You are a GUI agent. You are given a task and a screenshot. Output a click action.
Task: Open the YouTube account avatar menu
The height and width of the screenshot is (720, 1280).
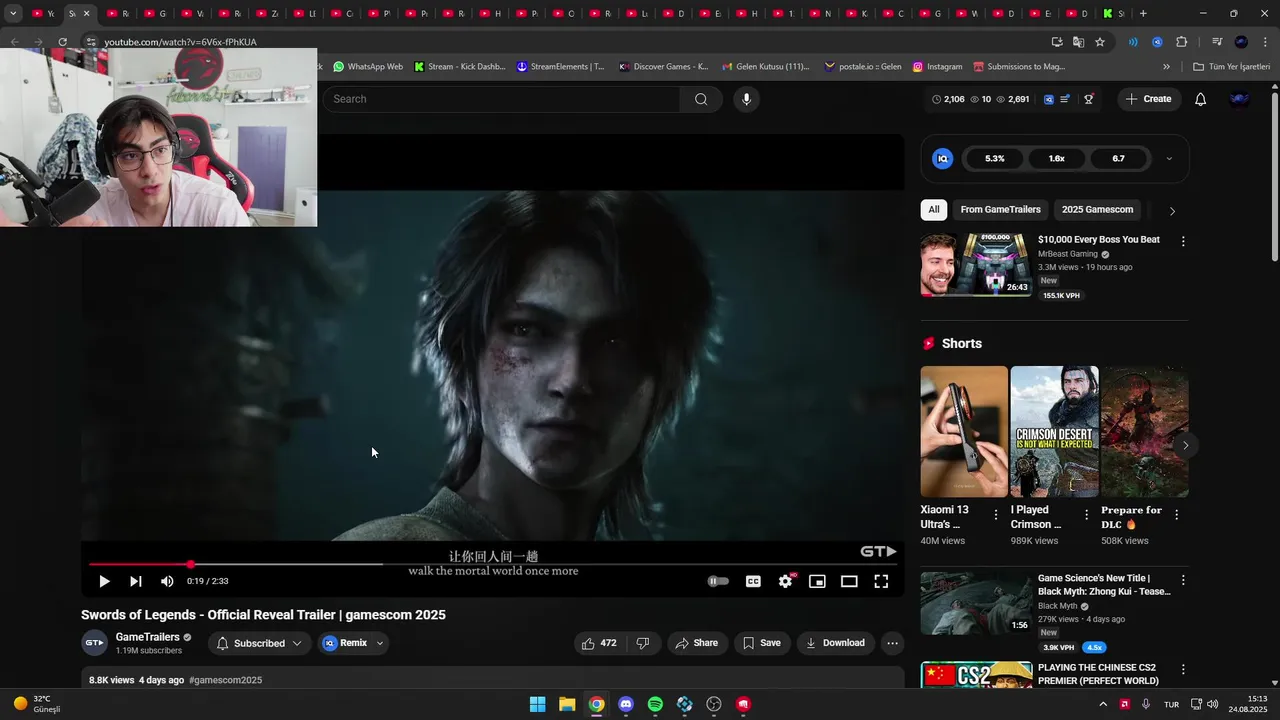pos(1239,99)
